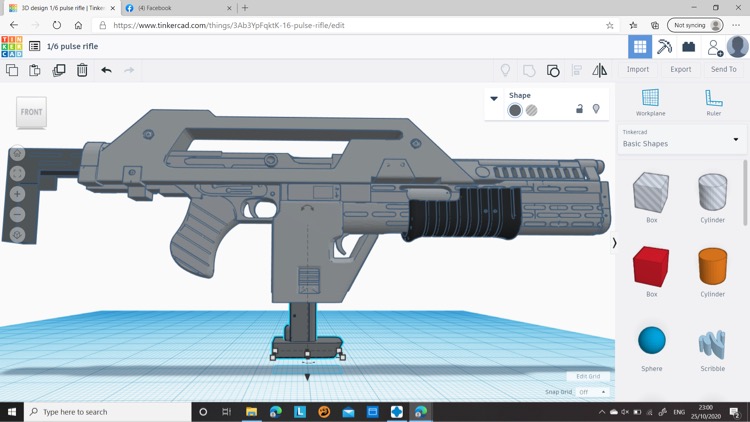750x422 pixels.
Task: Collapse shapes side panel chevron
Action: [x=615, y=243]
